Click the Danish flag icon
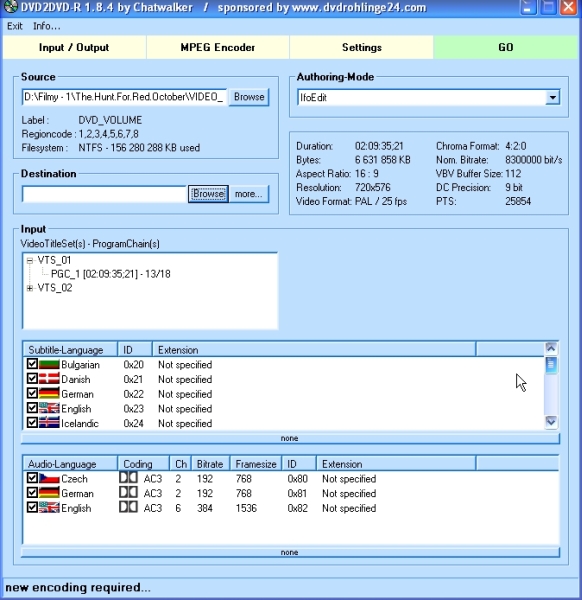Viewport: 582px width, 600px height. [49, 379]
